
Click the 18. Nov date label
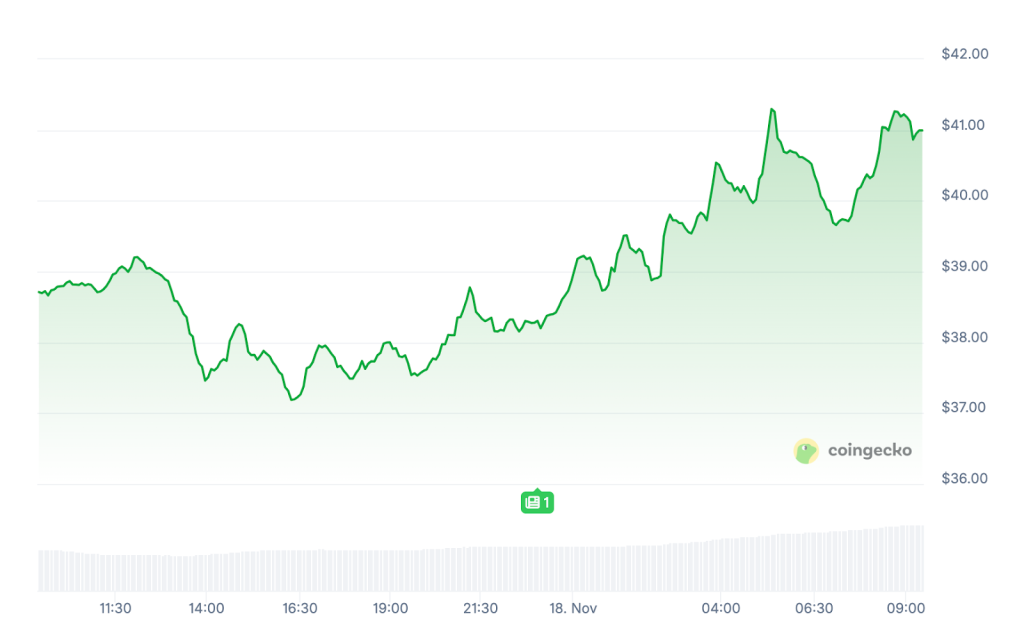click(x=572, y=608)
